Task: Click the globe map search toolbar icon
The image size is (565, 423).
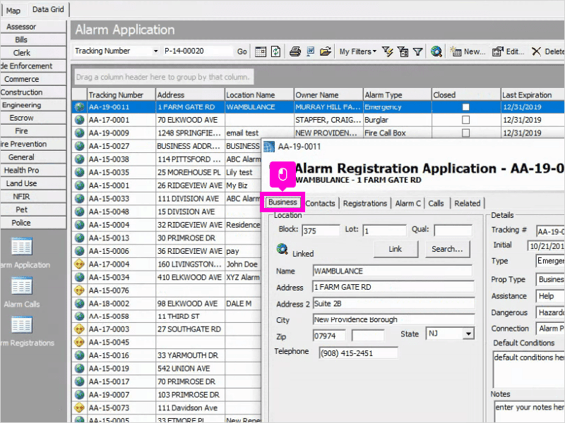Action: tap(436, 52)
